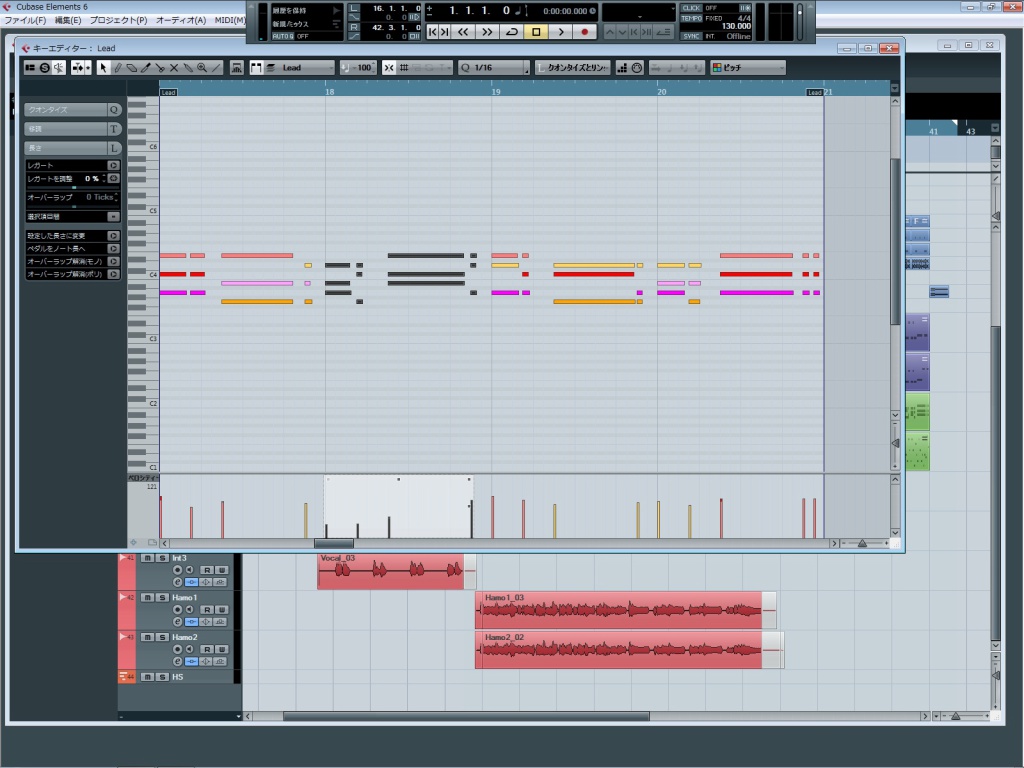Click the Stop button on the transport
The image size is (1024, 768).
[536, 32]
